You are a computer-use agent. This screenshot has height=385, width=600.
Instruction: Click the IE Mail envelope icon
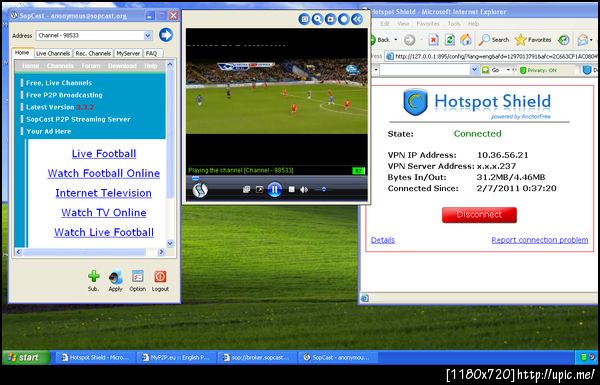point(582,40)
